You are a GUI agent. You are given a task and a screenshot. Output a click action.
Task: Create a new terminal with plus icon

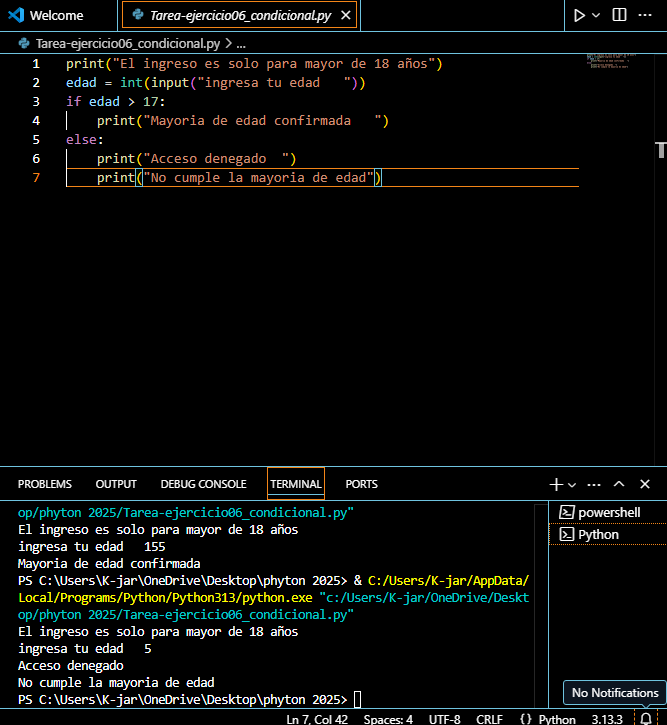click(x=556, y=484)
